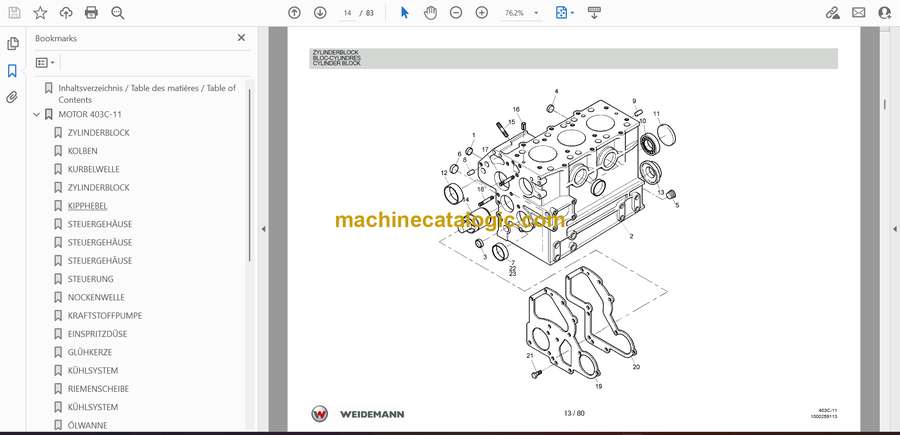Zoom out with minus button
Viewport: 900px width, 435px height.
[x=456, y=13]
